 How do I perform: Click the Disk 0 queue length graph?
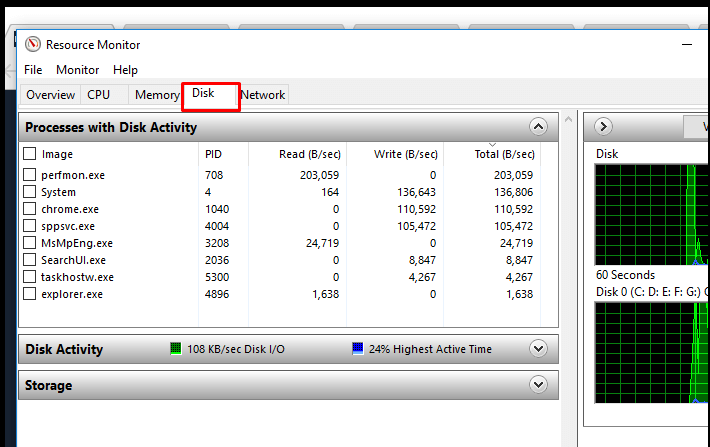(652, 352)
